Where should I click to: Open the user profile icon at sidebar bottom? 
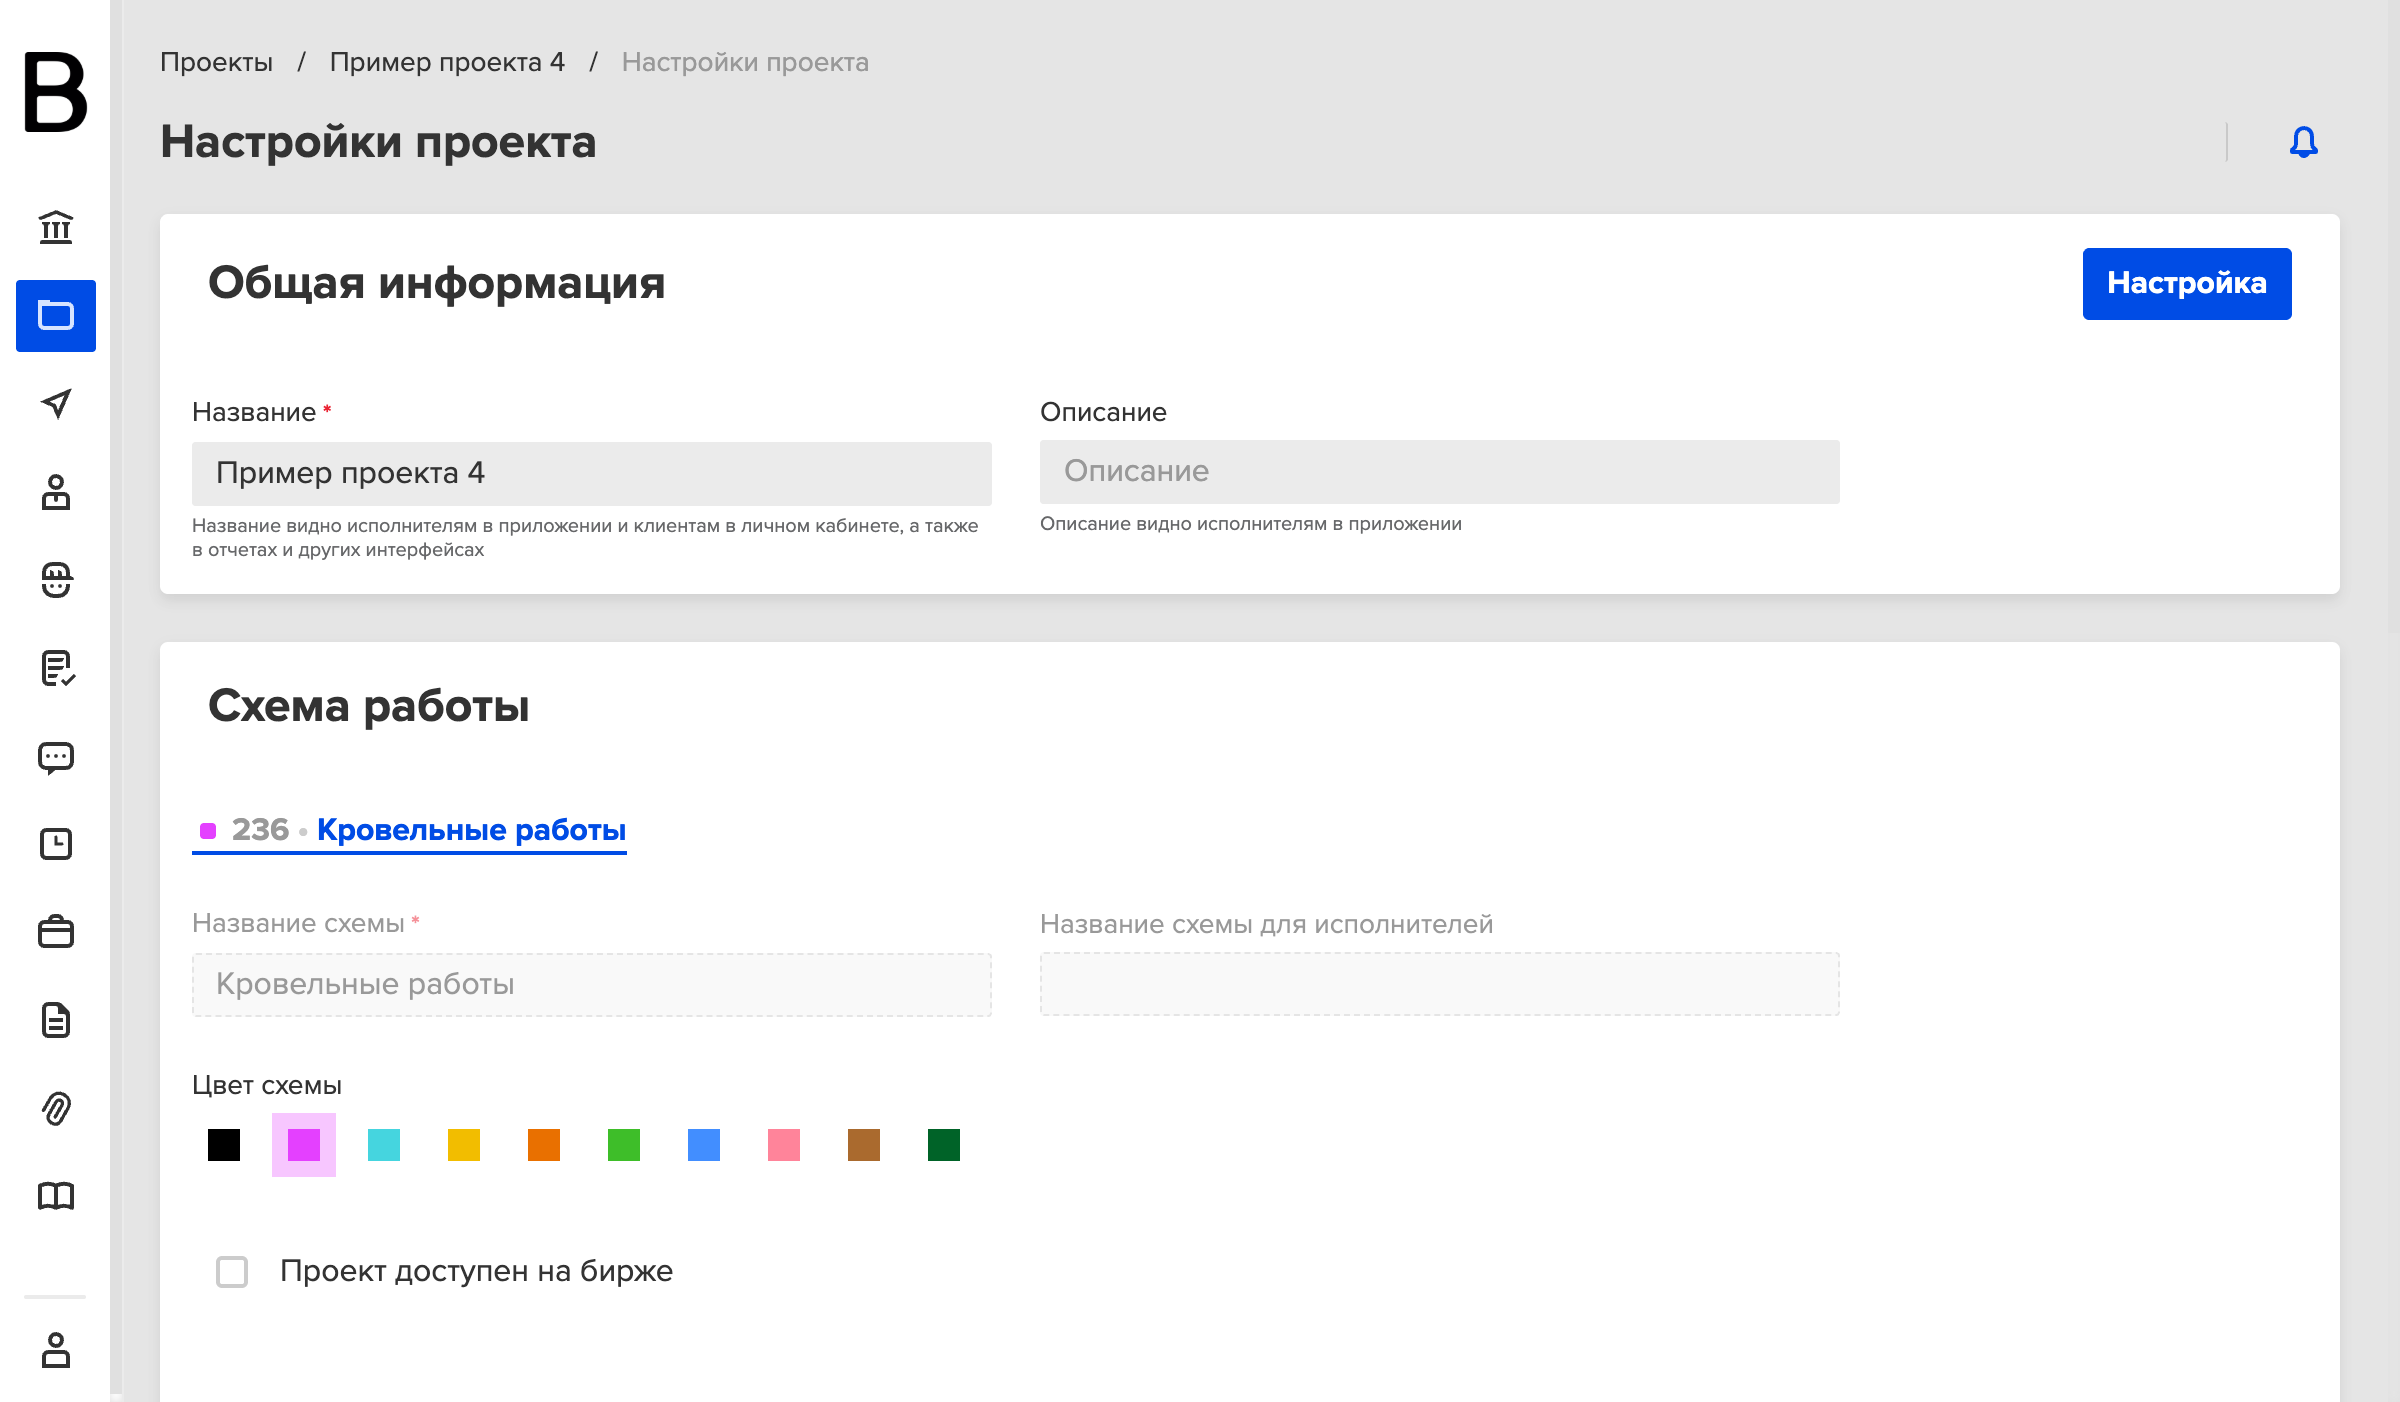coord(56,1350)
